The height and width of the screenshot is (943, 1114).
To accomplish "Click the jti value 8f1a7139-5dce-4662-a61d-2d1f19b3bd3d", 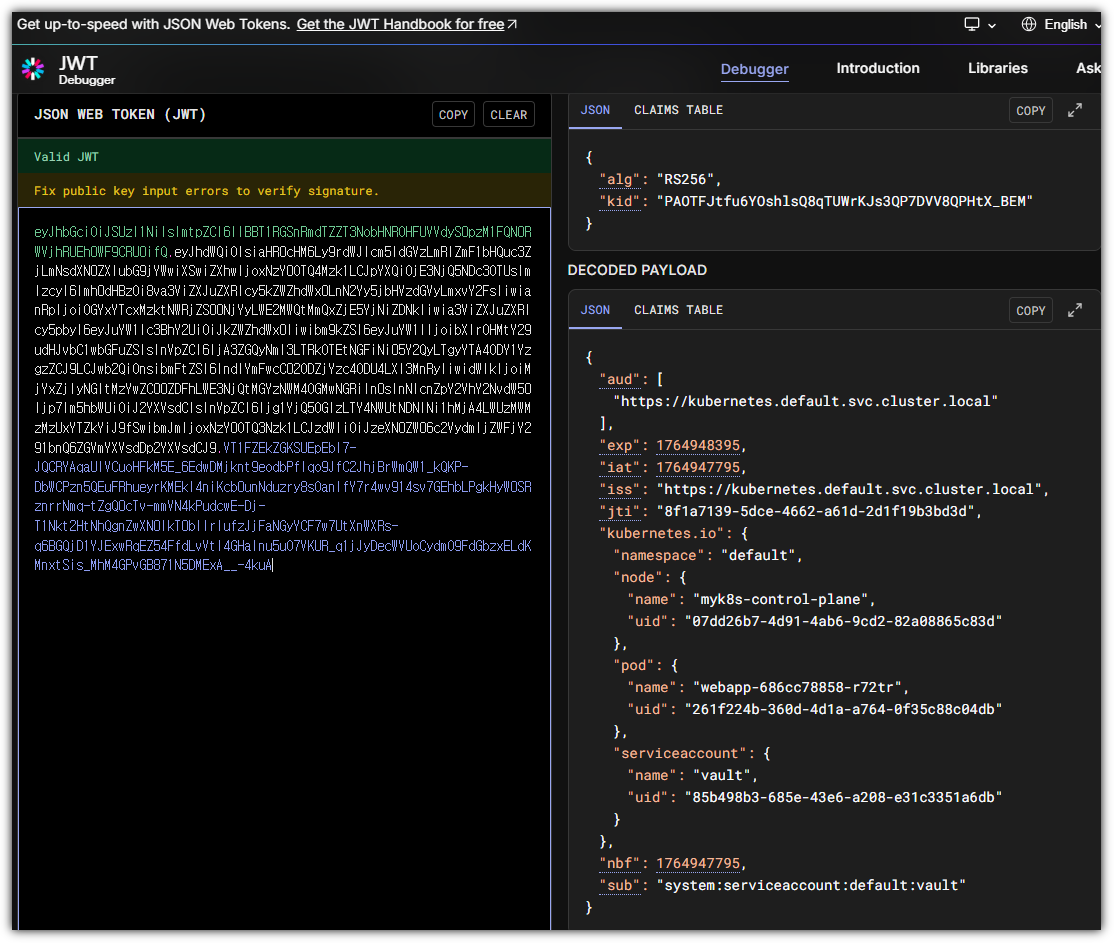I will click(x=816, y=512).
